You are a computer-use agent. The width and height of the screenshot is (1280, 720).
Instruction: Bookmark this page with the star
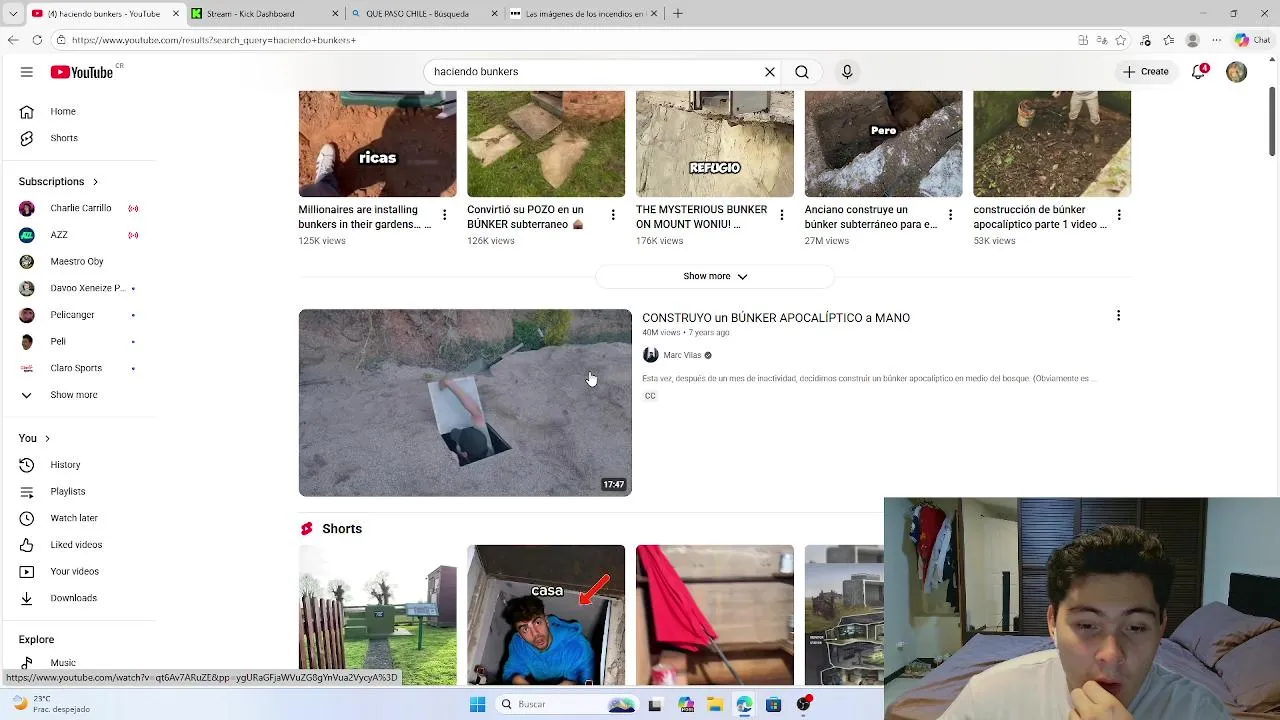(1120, 40)
